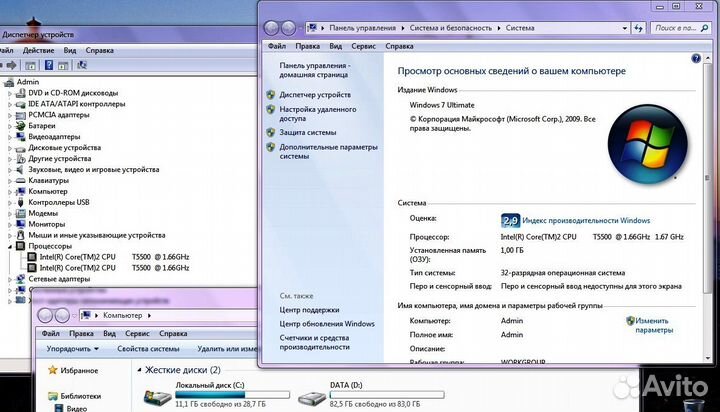This screenshot has height=412, width=720.
Task: Click Центр поддержки link
Action: tap(309, 310)
